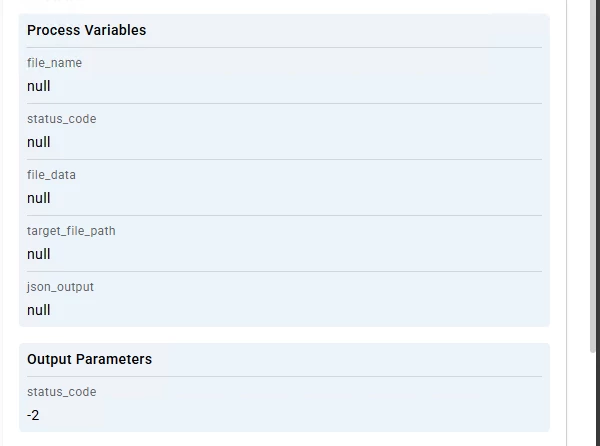Select the file_name variable label
The height and width of the screenshot is (446, 600).
pos(54,63)
